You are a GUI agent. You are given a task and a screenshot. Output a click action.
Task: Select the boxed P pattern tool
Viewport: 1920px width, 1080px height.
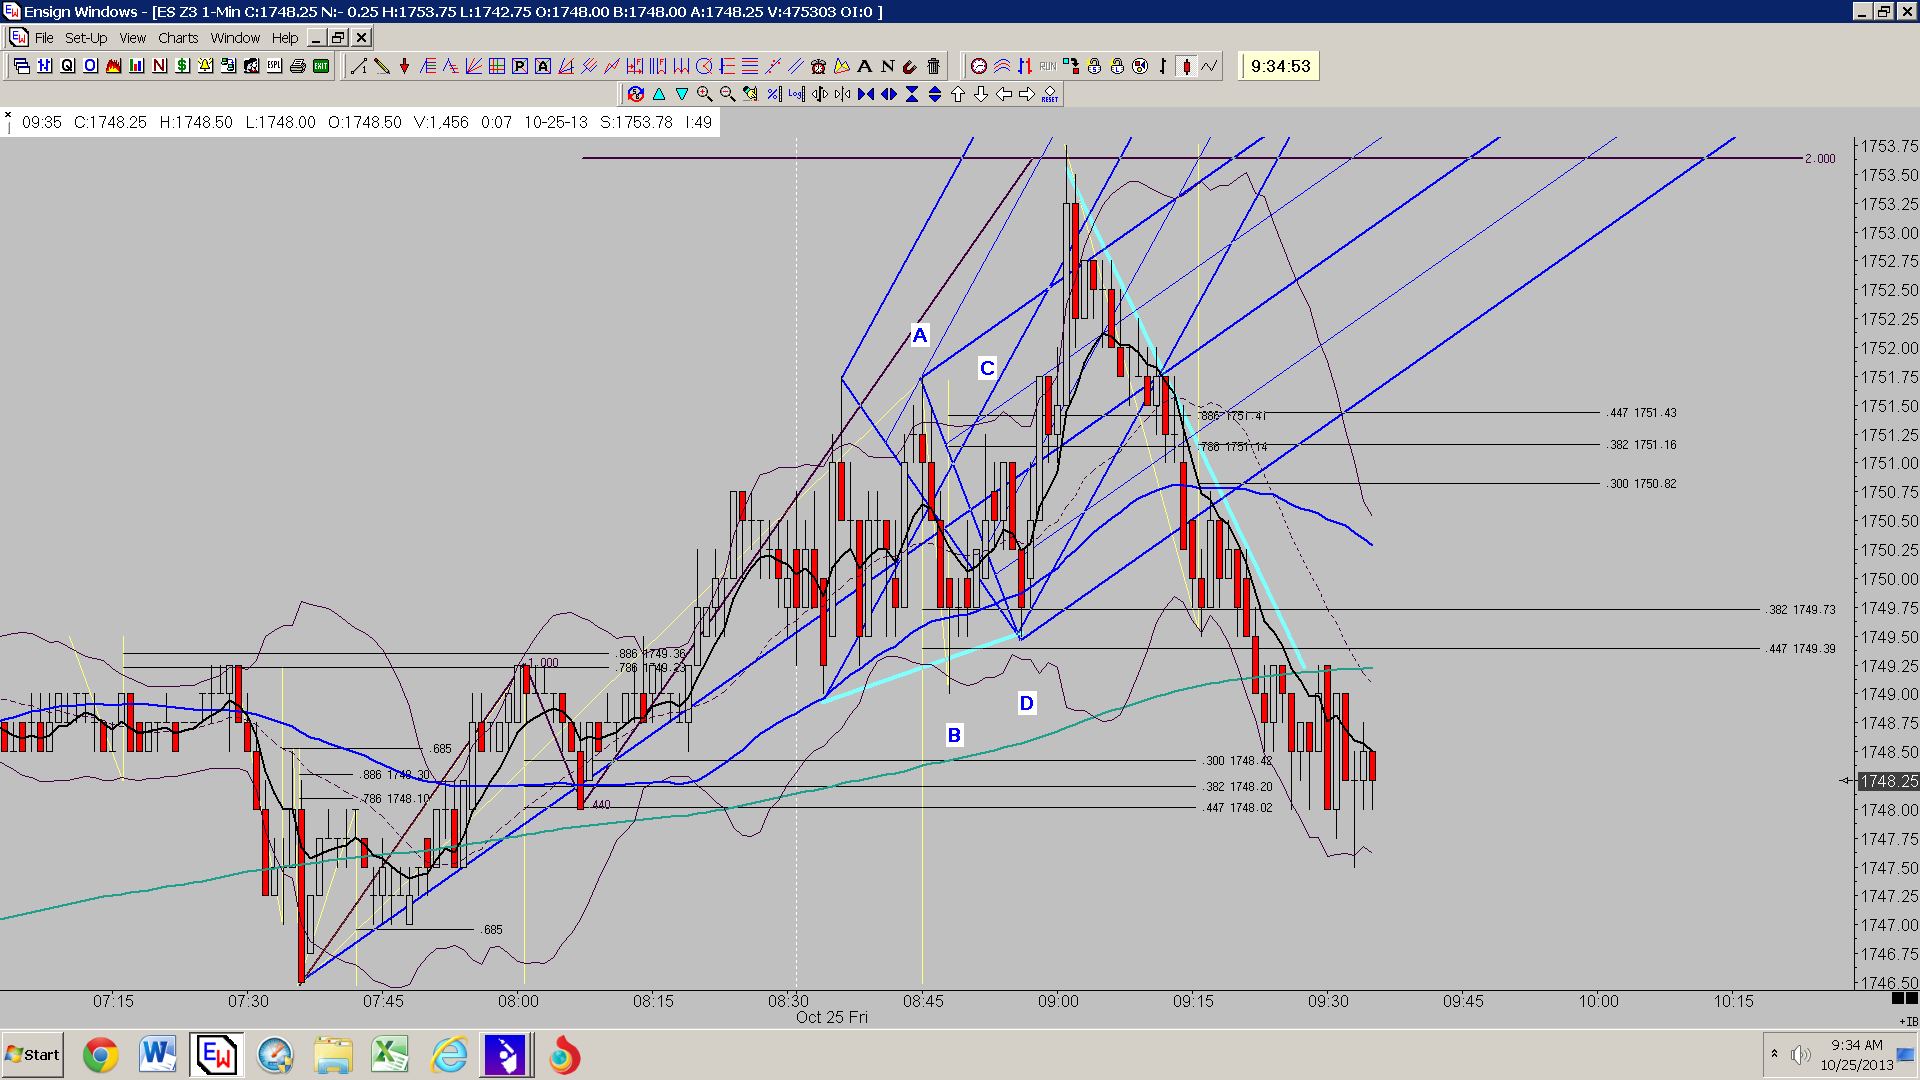point(519,66)
